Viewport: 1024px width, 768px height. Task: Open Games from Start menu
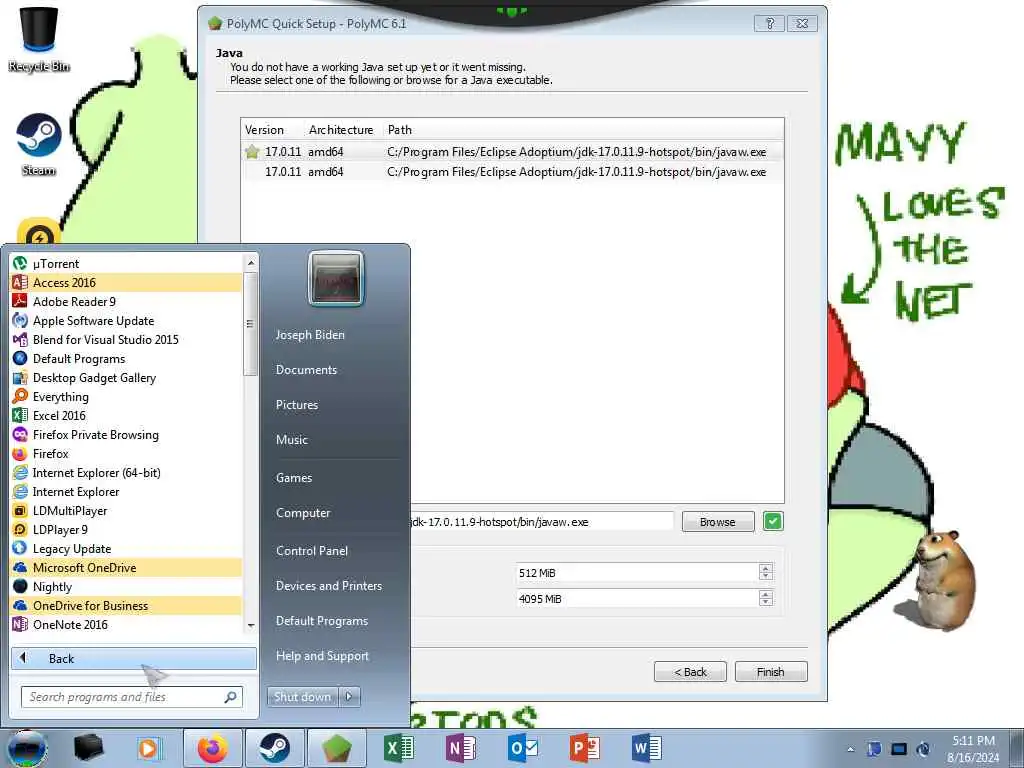294,477
